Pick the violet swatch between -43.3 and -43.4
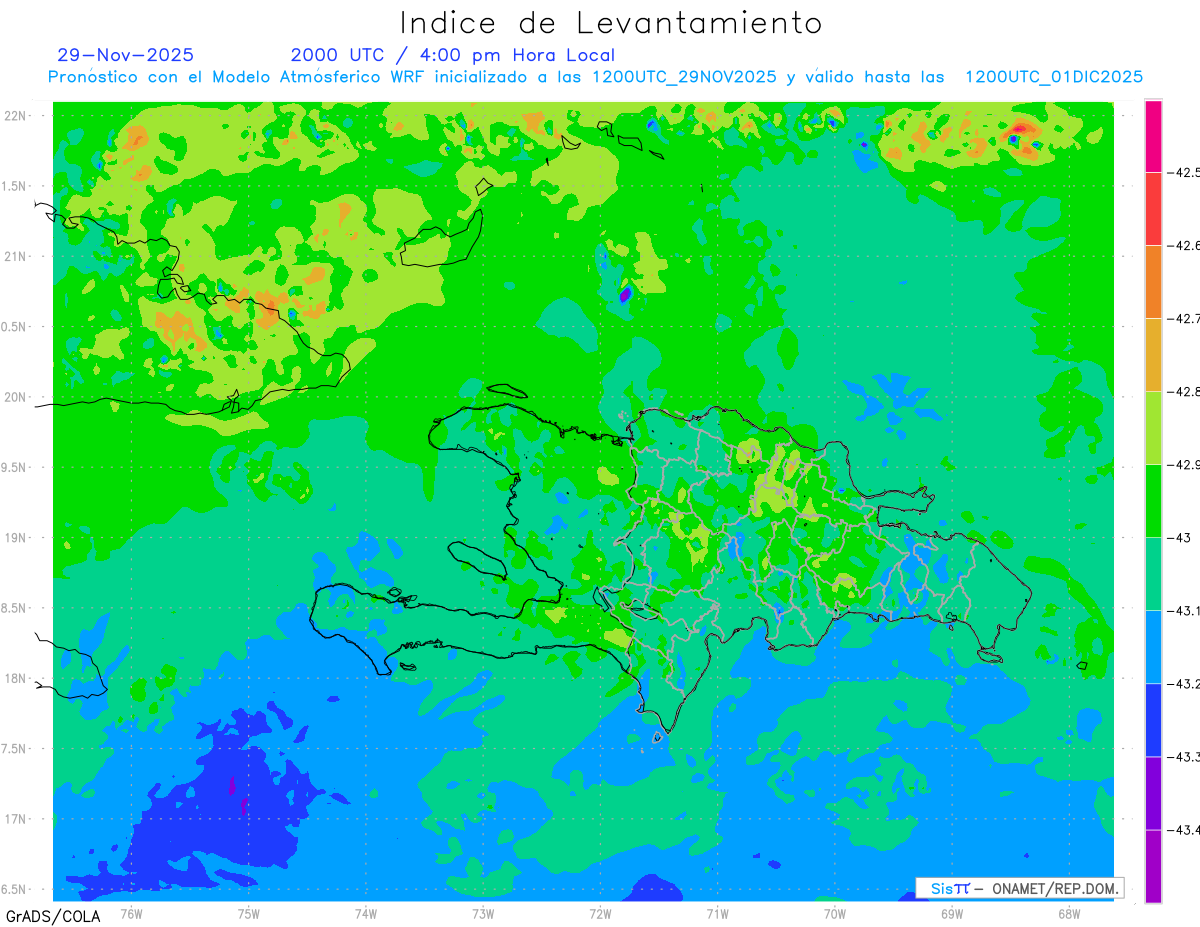The image size is (1200, 927). 1153,793
